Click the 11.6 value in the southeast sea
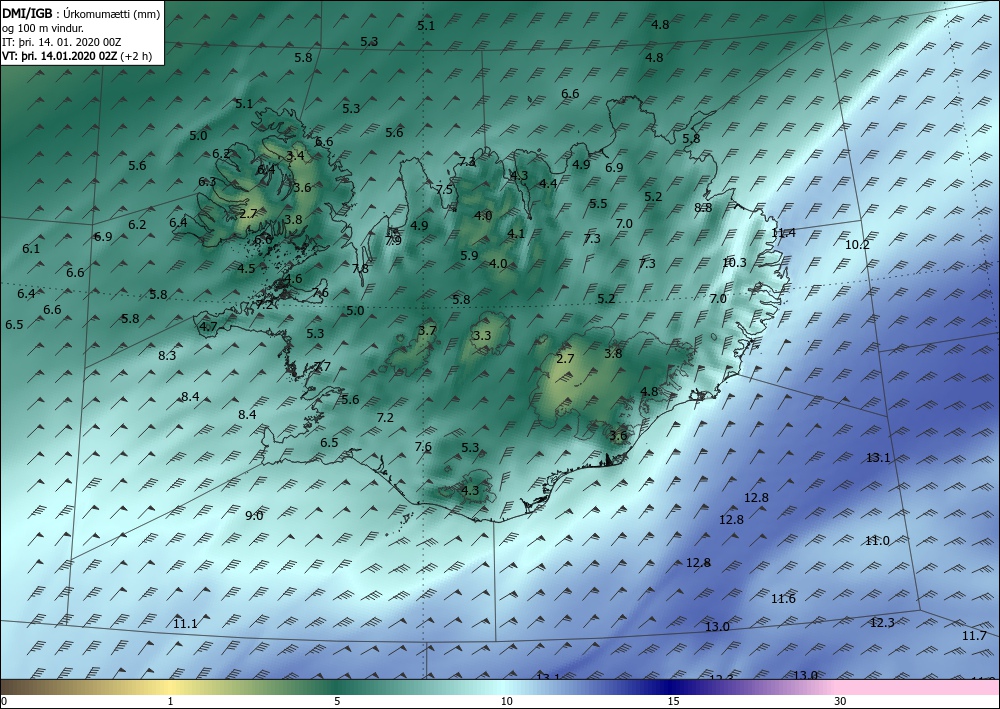The height and width of the screenshot is (709, 1000). (783, 599)
